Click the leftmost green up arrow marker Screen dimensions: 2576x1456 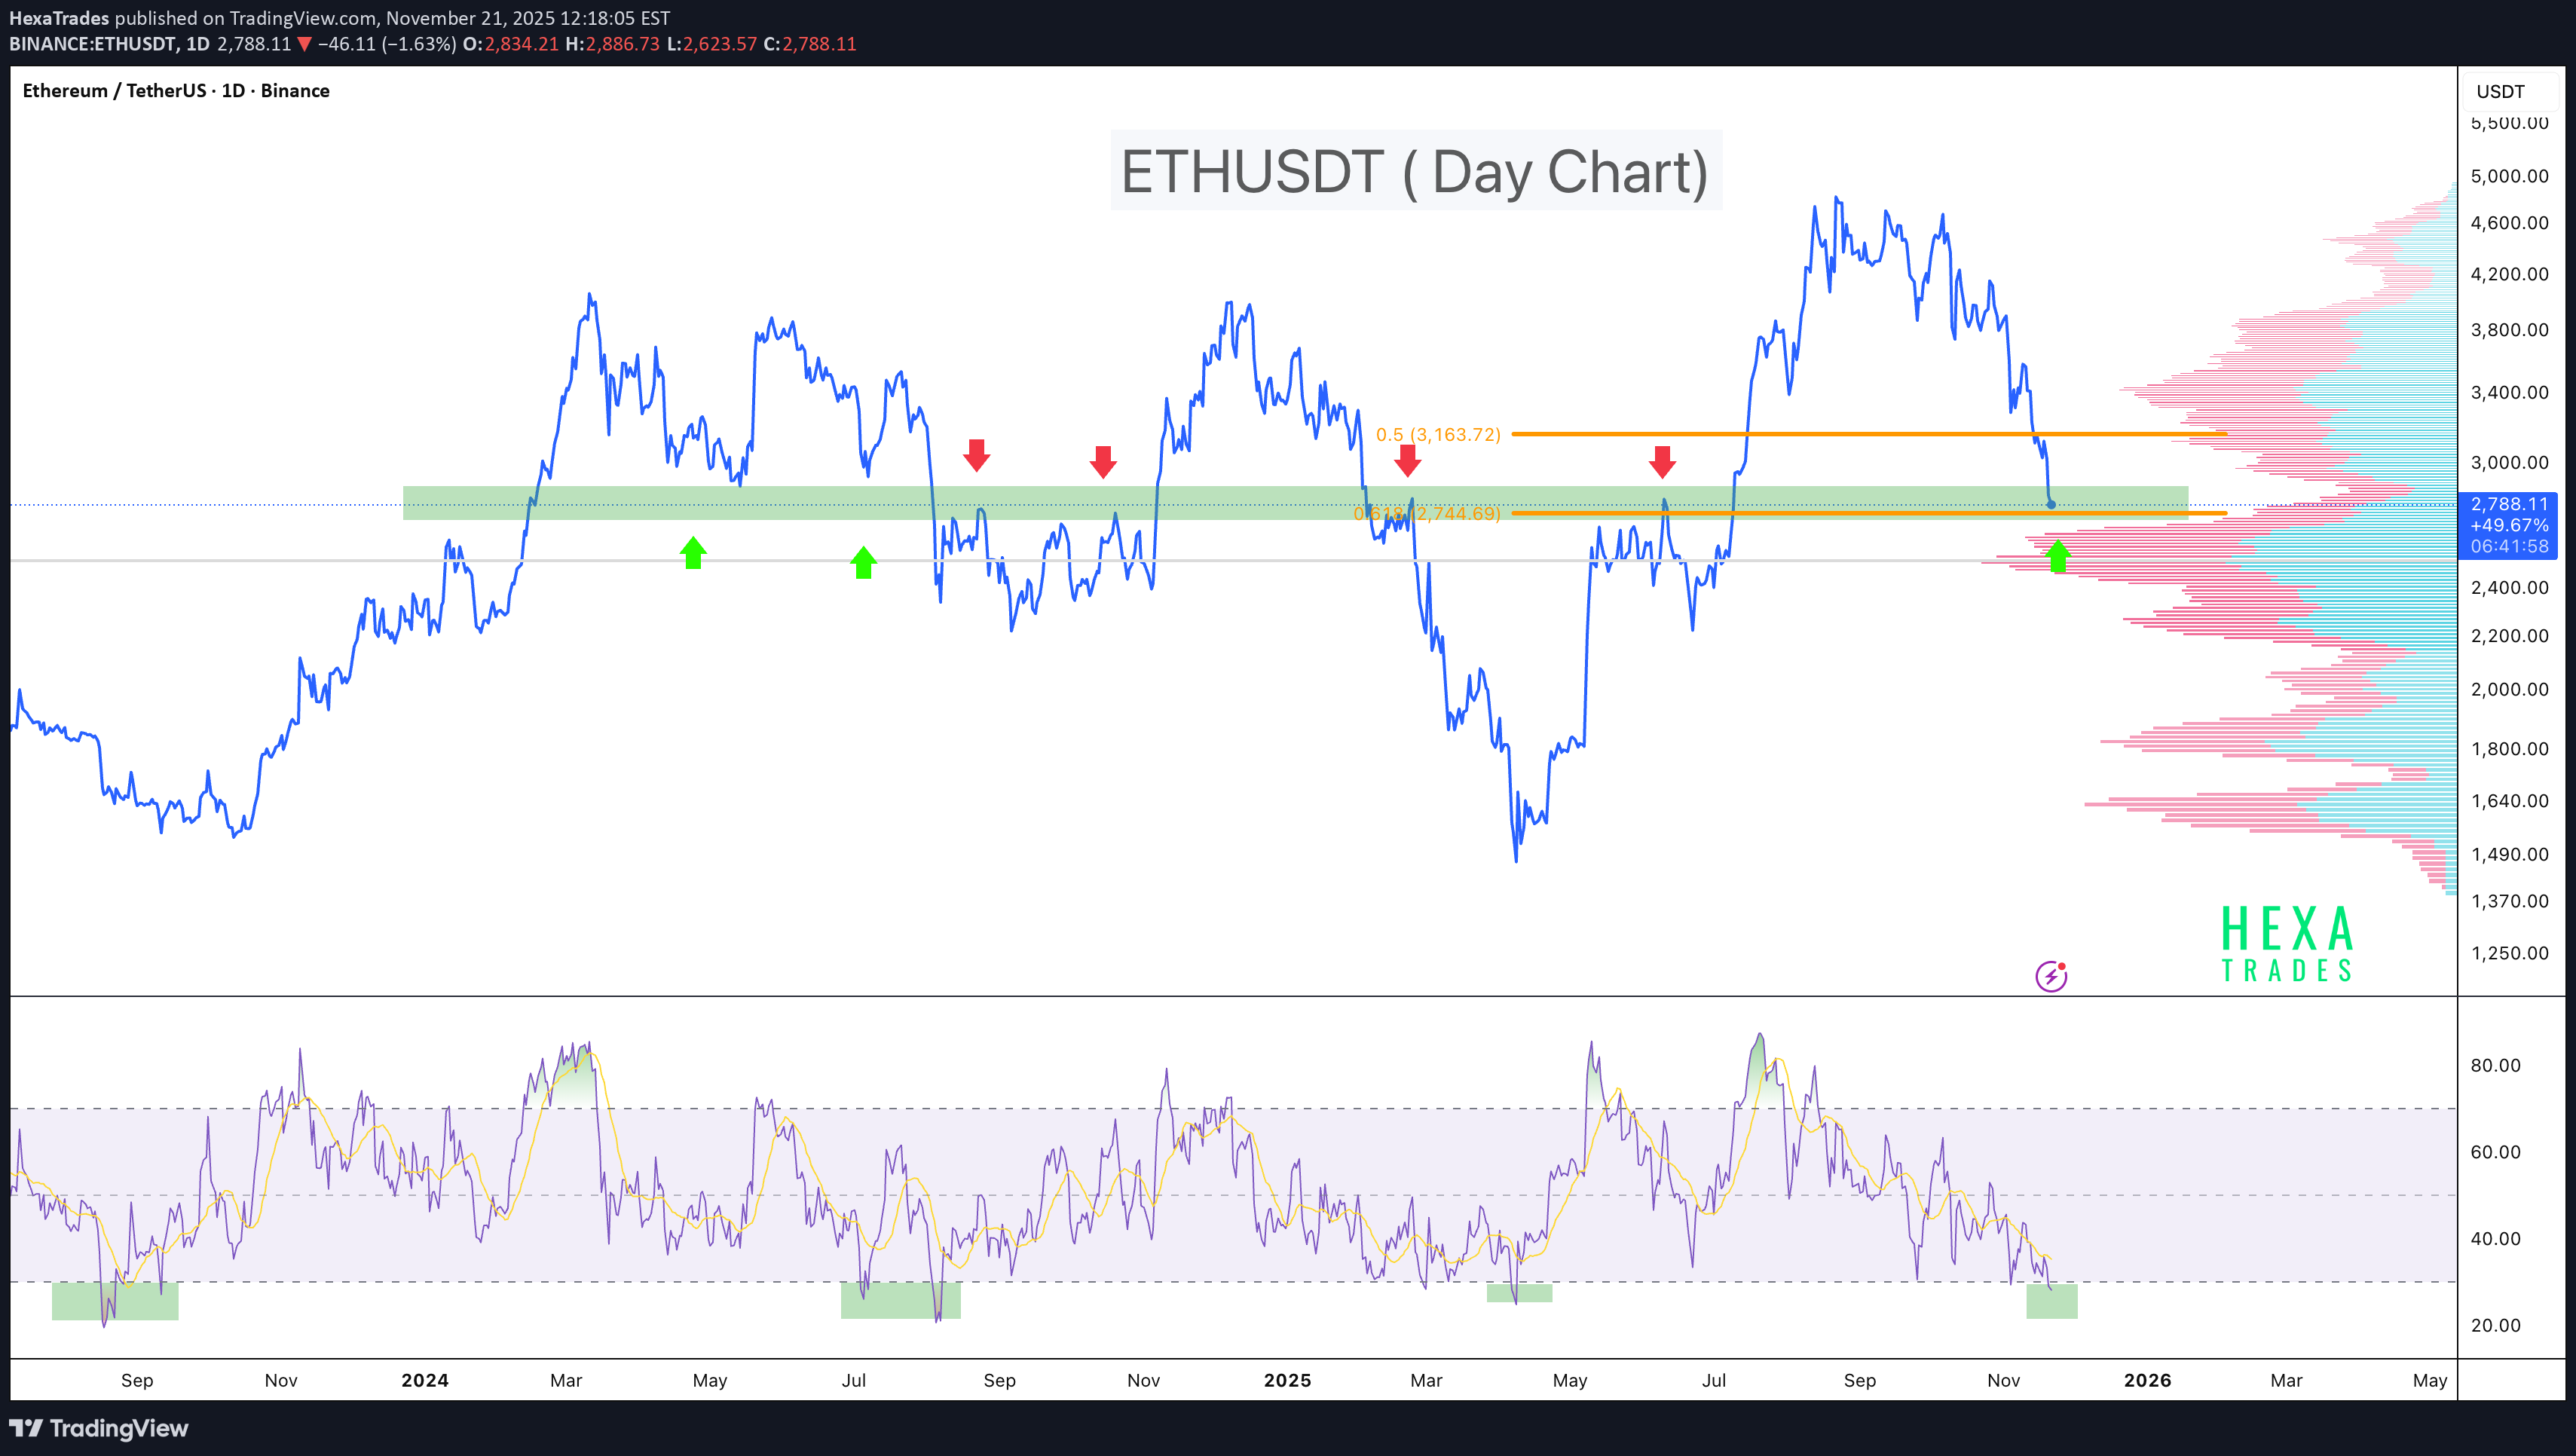(693, 552)
